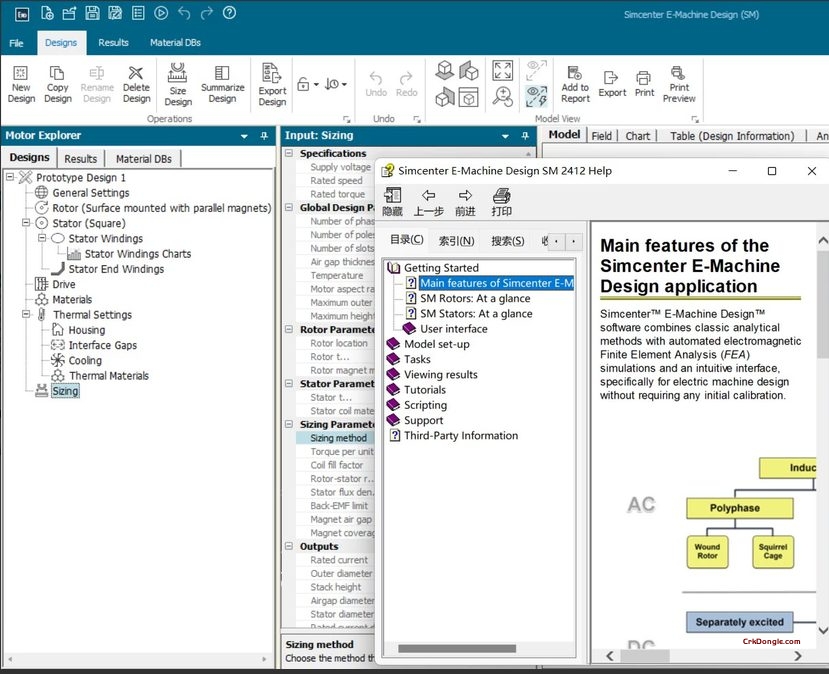Toggle the lit show/hide eye icon in Model View
This screenshot has width=829, height=674.
pos(537,97)
